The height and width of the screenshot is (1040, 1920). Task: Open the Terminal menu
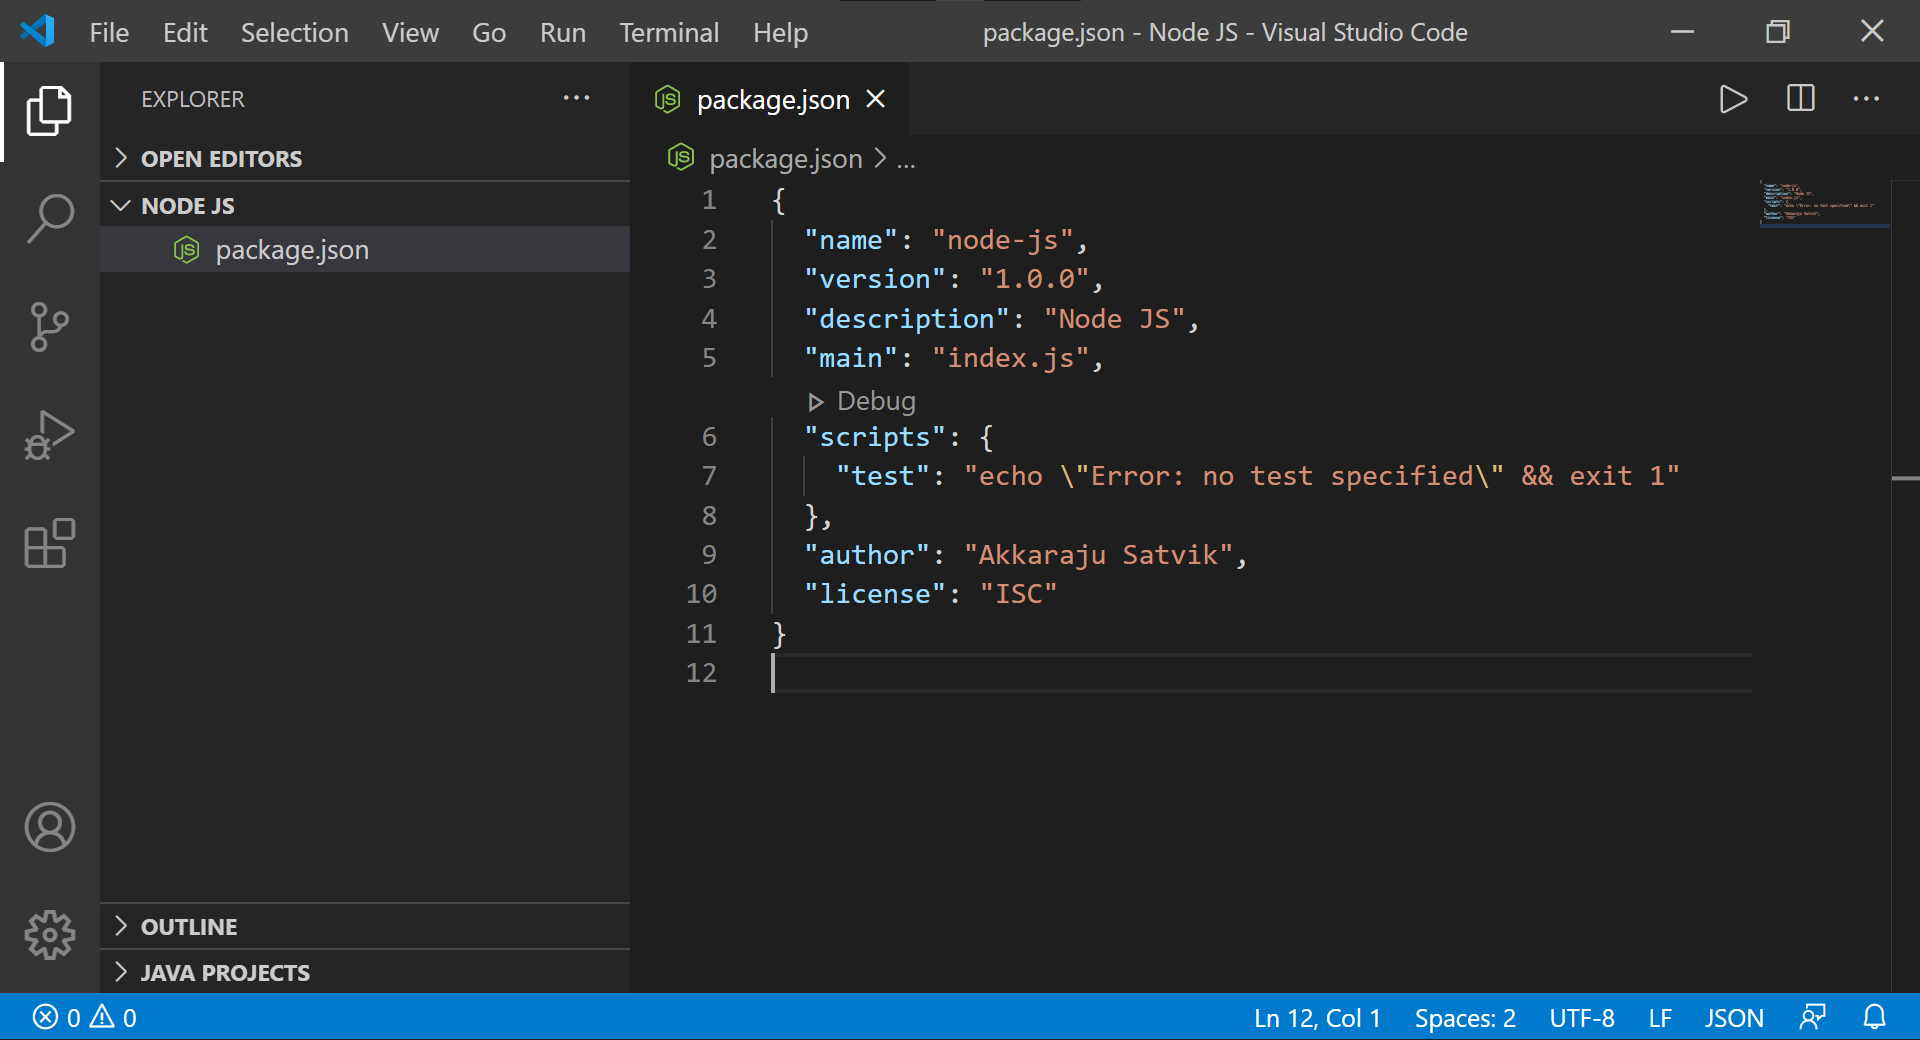668,33
